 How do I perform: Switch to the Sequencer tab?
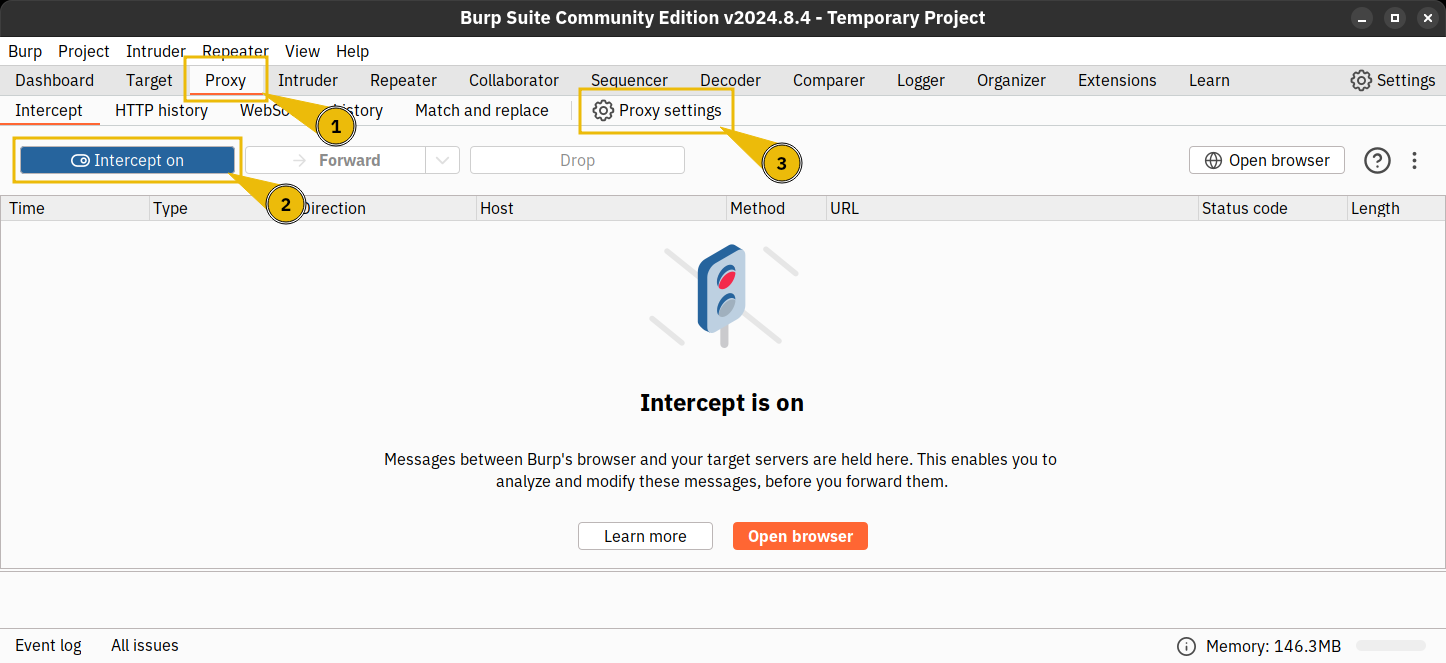[x=629, y=80]
